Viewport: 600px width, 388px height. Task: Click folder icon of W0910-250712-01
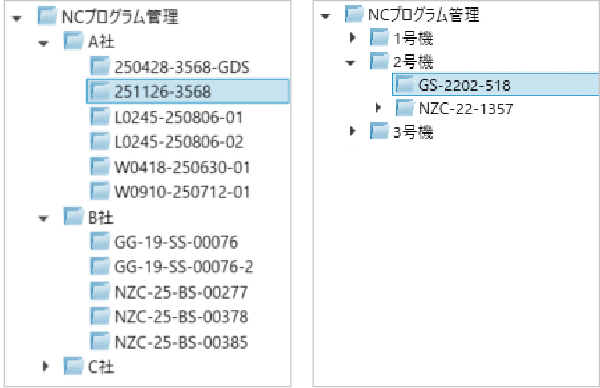(100, 191)
